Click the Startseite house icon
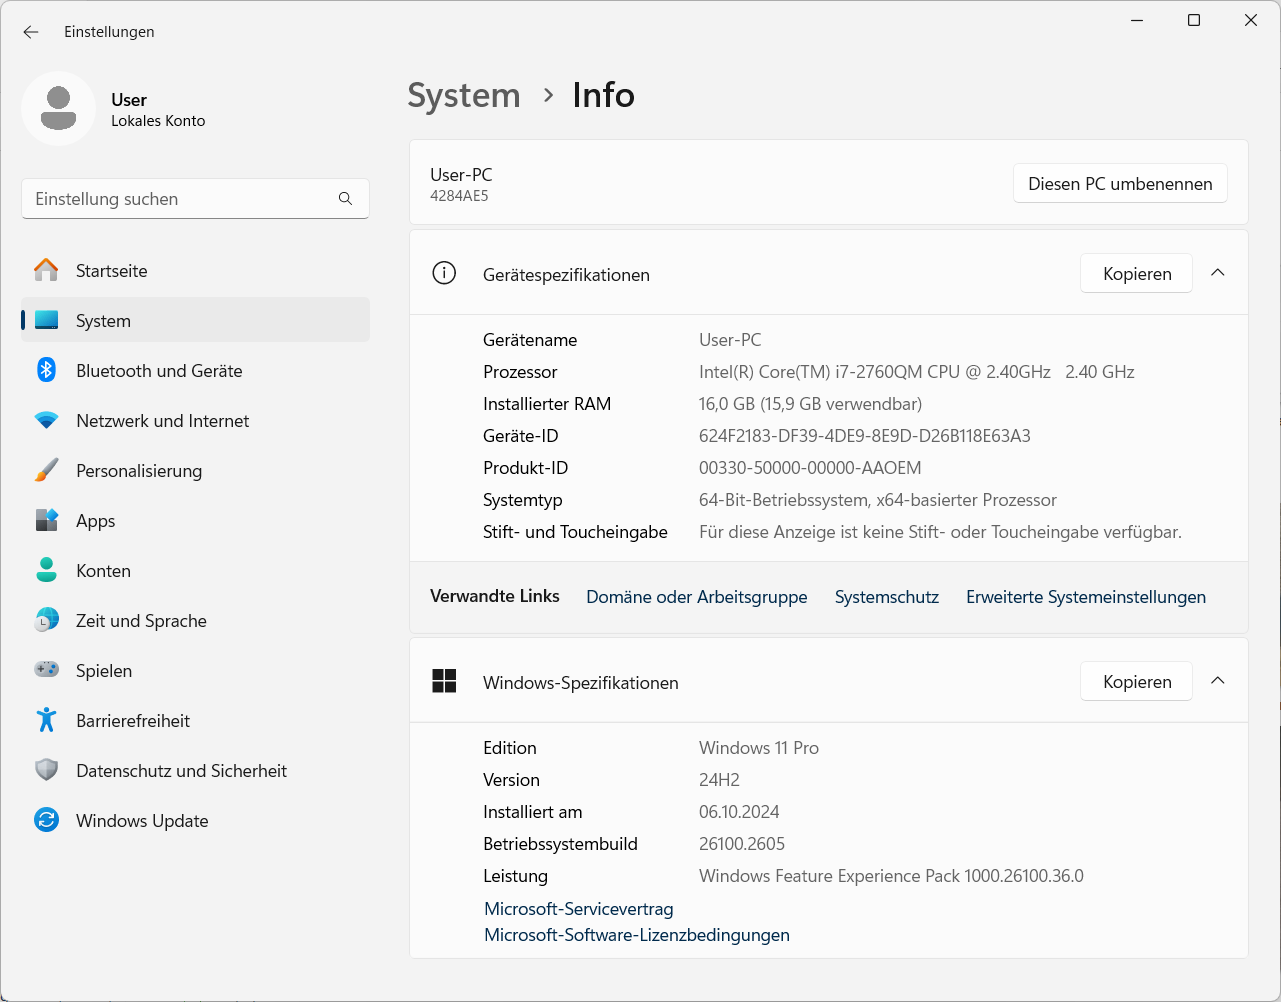The image size is (1281, 1002). [x=46, y=270]
